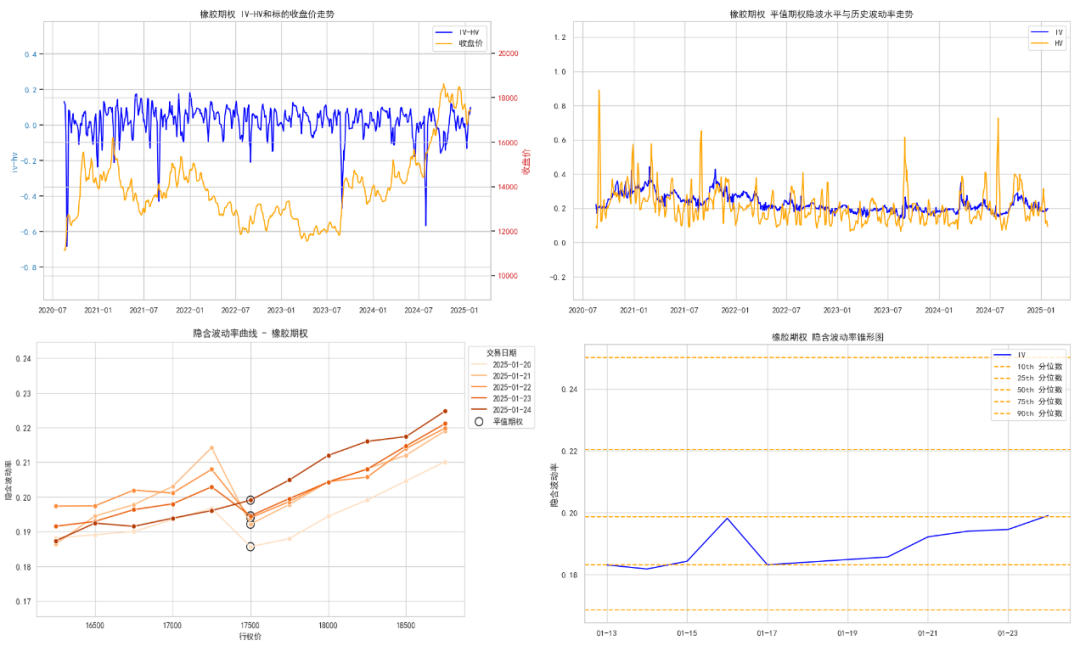
Task: Click the 交易日期 legend heading
Action: tap(501, 353)
